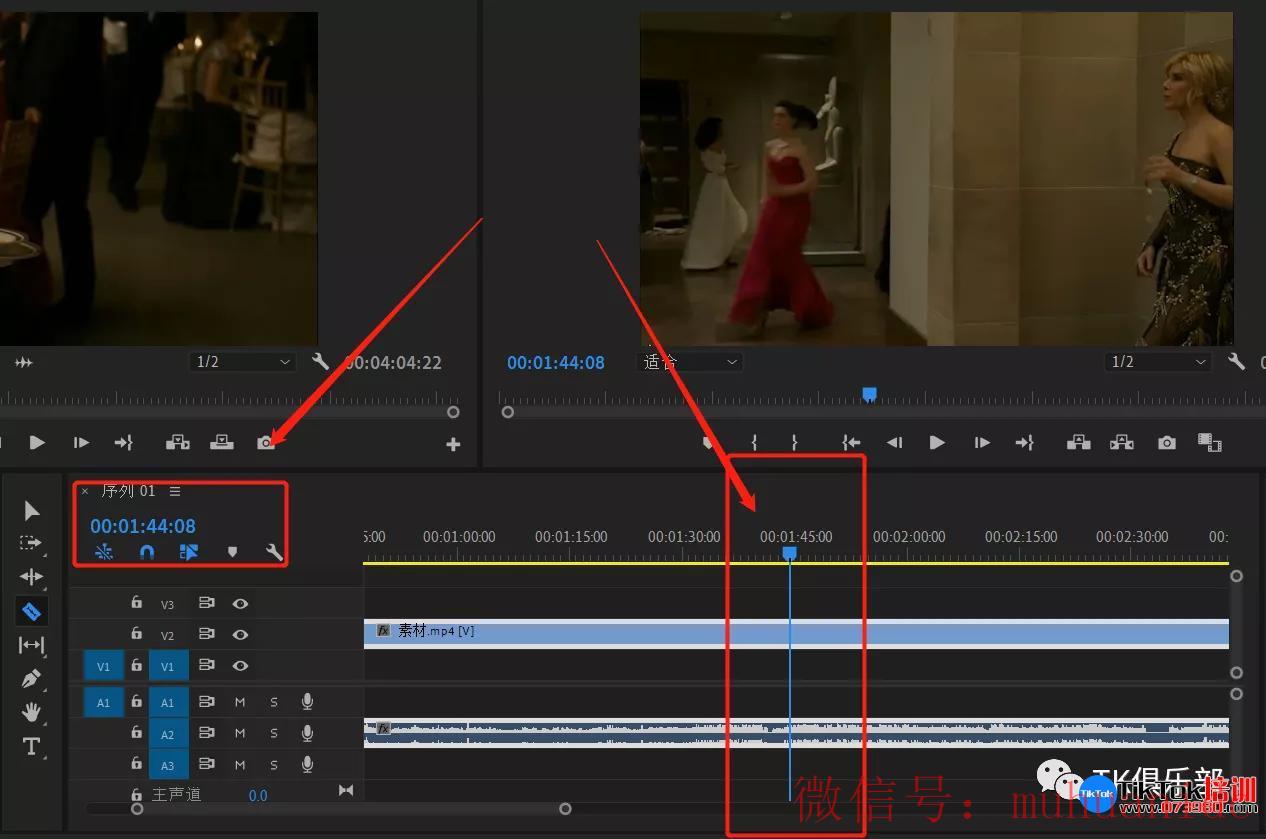1266x839 pixels.
Task: Go to Out point in Program monitor
Action: (x=1025, y=442)
